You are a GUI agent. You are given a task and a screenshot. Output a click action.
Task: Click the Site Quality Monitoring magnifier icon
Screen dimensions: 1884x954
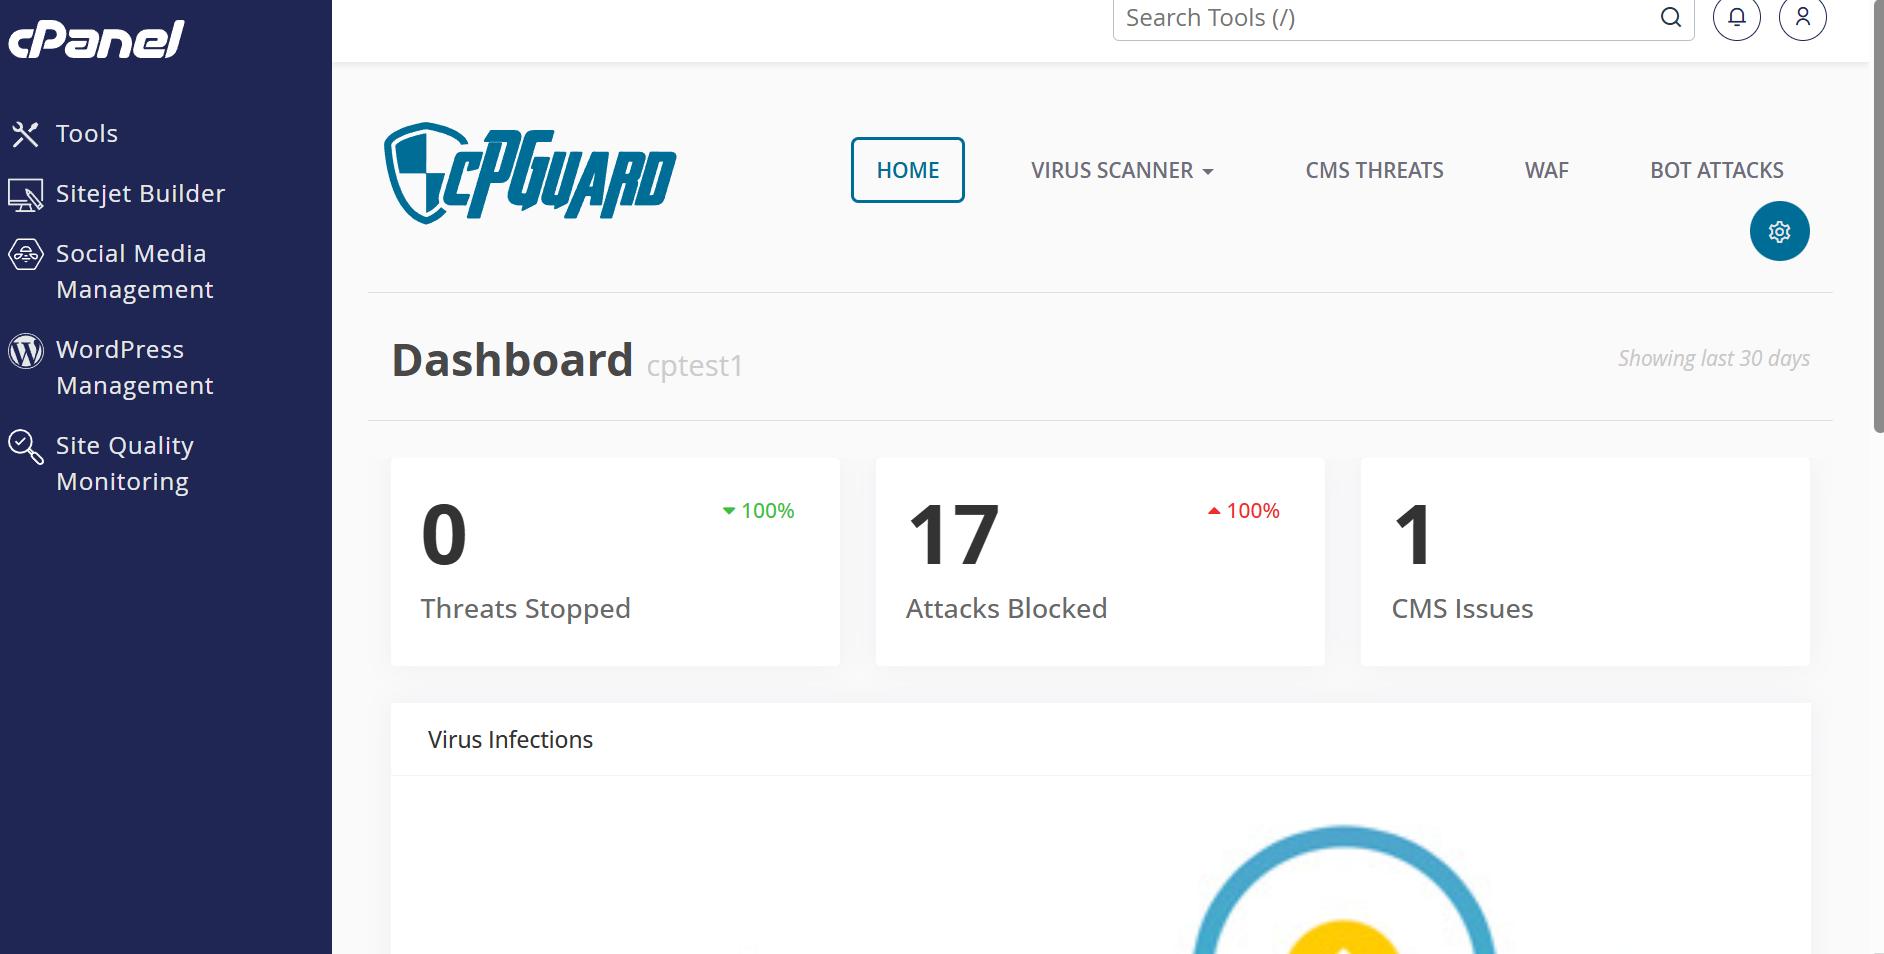click(x=26, y=447)
